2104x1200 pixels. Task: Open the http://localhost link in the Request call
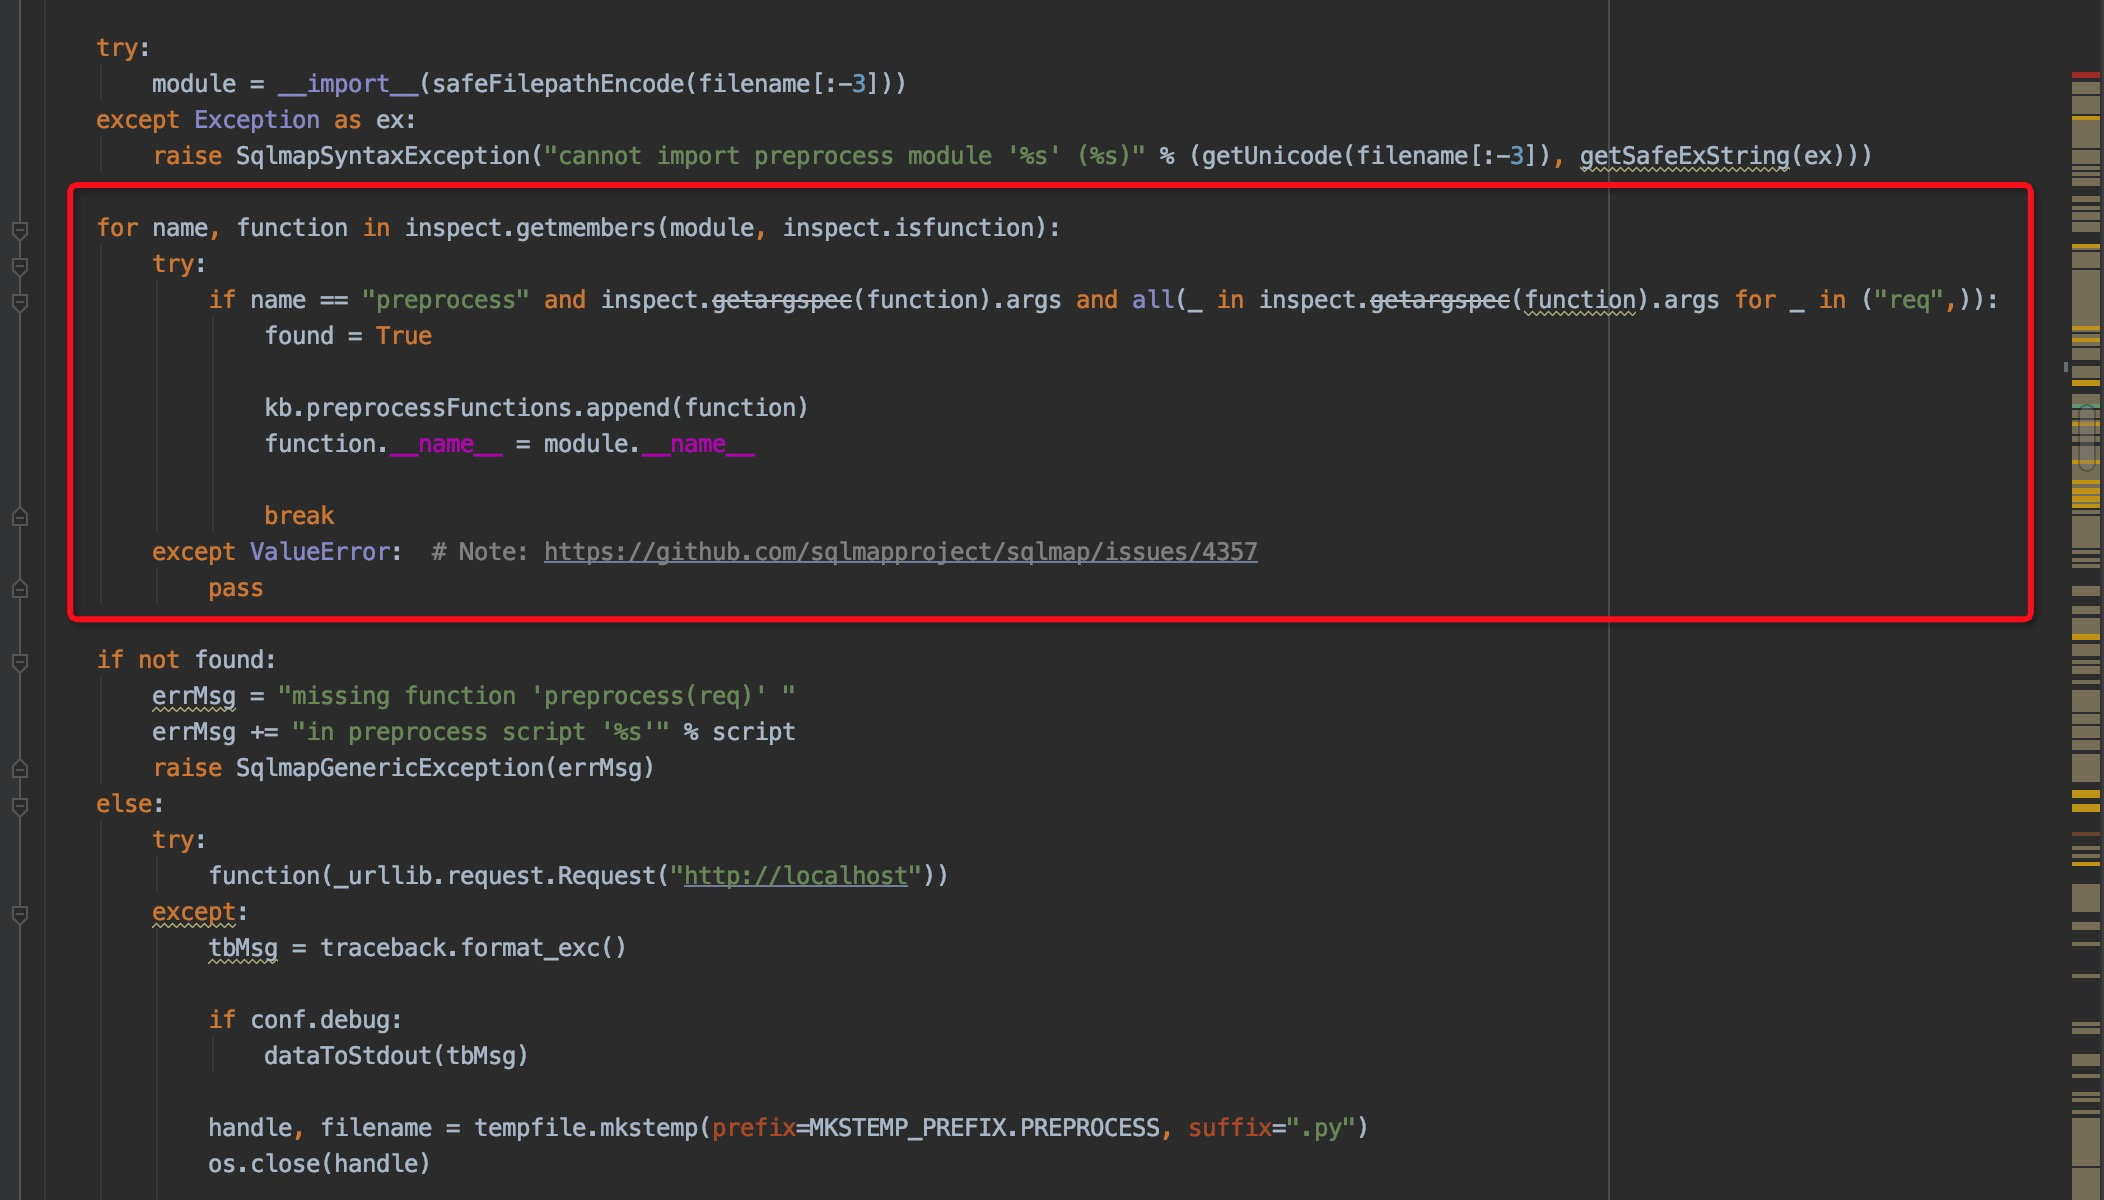pos(795,876)
